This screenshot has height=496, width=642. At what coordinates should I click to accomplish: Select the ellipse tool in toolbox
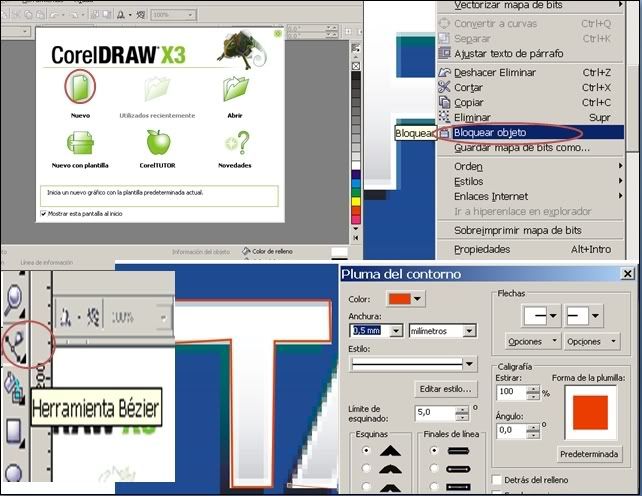pyautogui.click(x=14, y=472)
